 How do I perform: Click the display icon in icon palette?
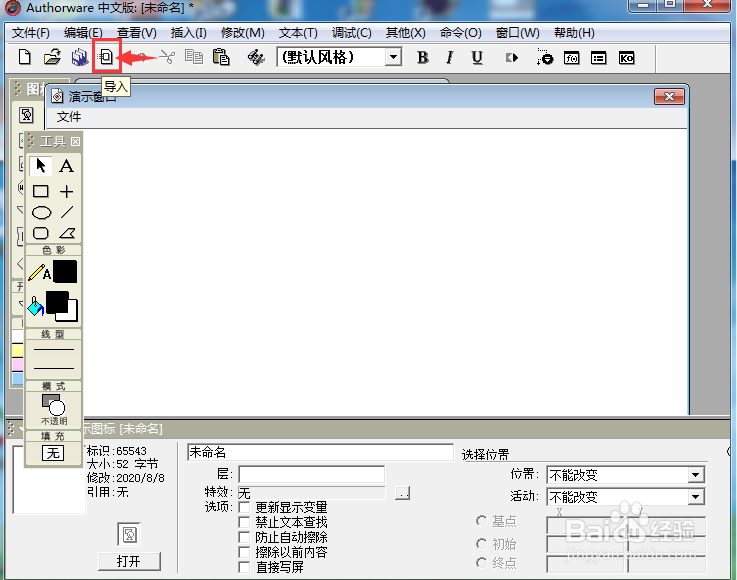click(26, 115)
